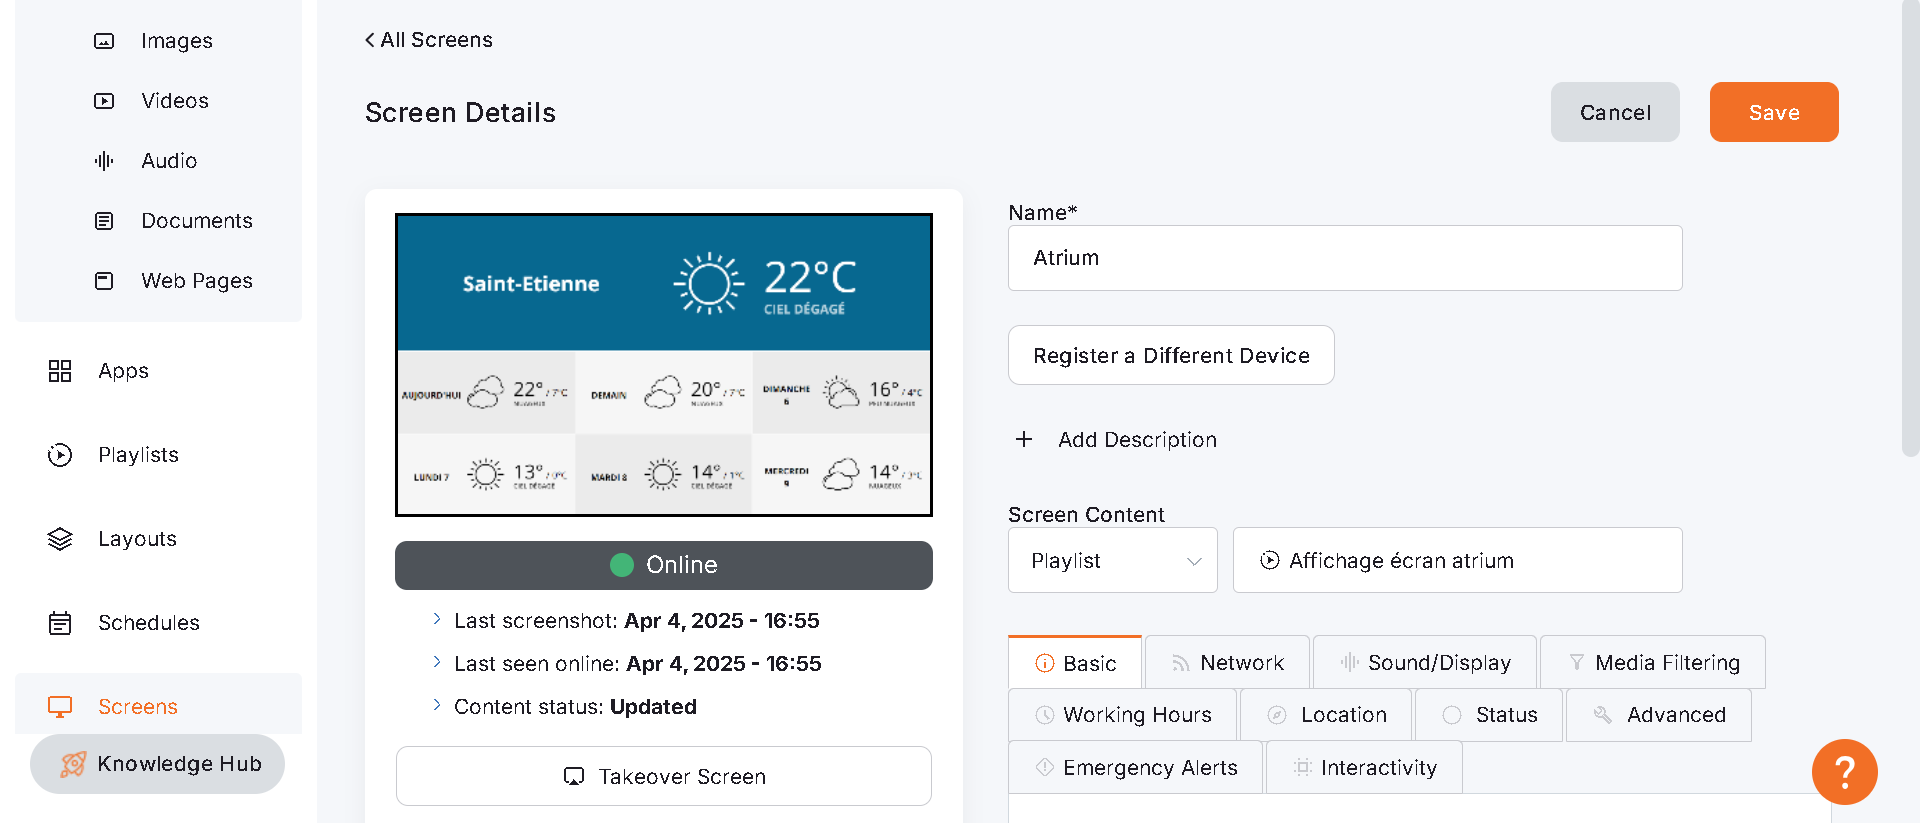This screenshot has width=1920, height=823.
Task: Click the Audio waveform icon
Action: 104,161
